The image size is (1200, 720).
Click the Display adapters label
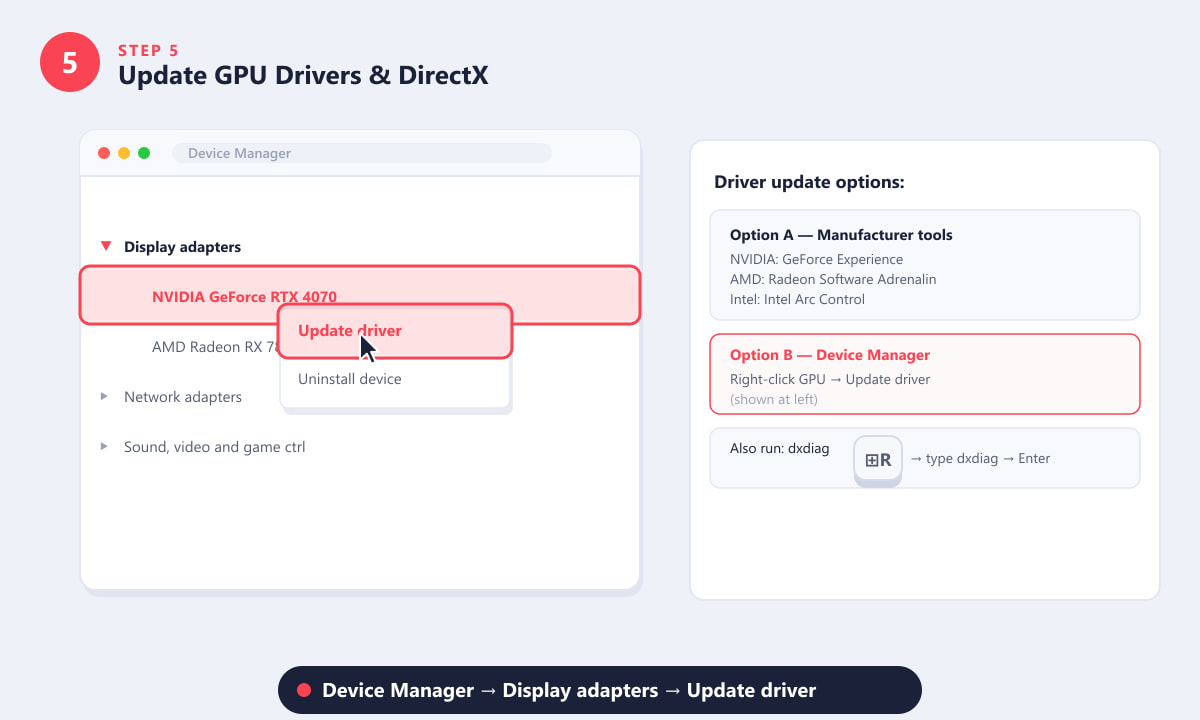tap(182, 246)
